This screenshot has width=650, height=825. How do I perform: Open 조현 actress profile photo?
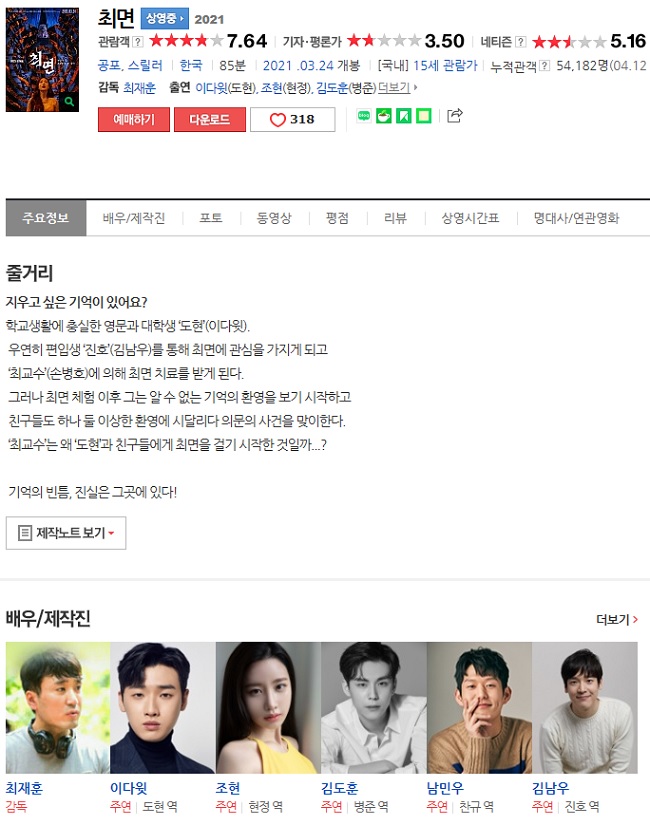[x=268, y=708]
